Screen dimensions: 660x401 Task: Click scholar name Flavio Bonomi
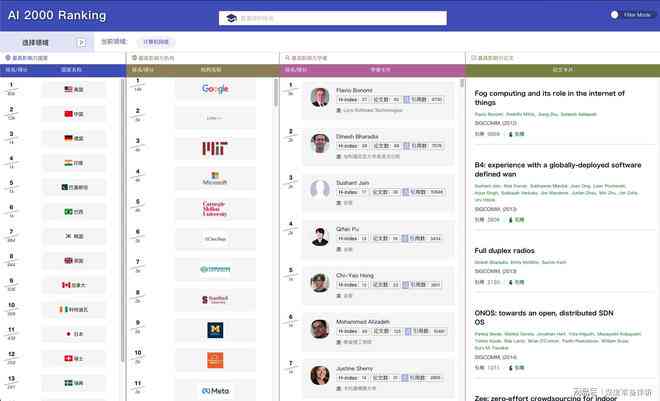354,90
